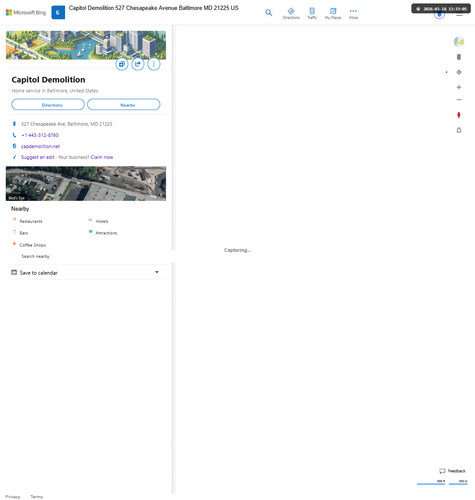Click the Microsoft Bing logo
Image resolution: width=475 pixels, height=500 pixels.
(x=26, y=13)
